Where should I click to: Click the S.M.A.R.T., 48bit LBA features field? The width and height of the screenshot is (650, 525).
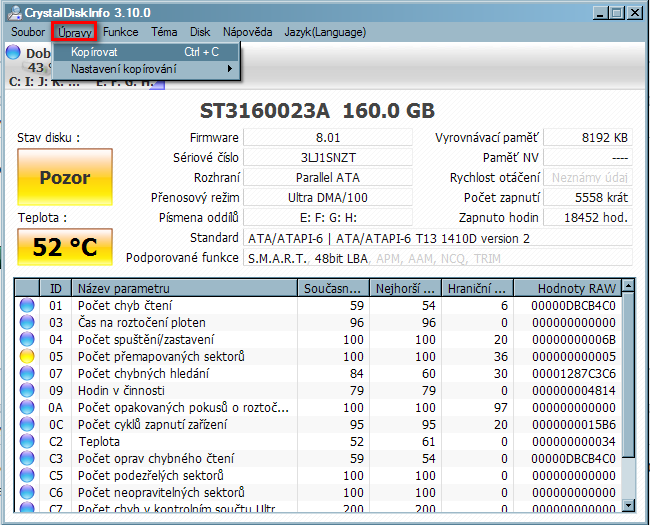click(x=438, y=258)
